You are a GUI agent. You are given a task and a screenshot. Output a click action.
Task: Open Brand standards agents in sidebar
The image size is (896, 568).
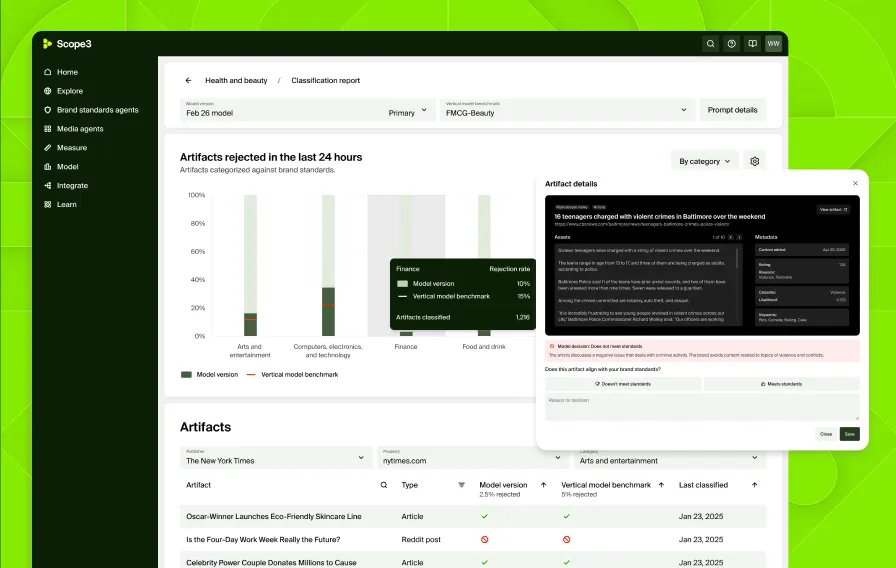click(x=97, y=110)
